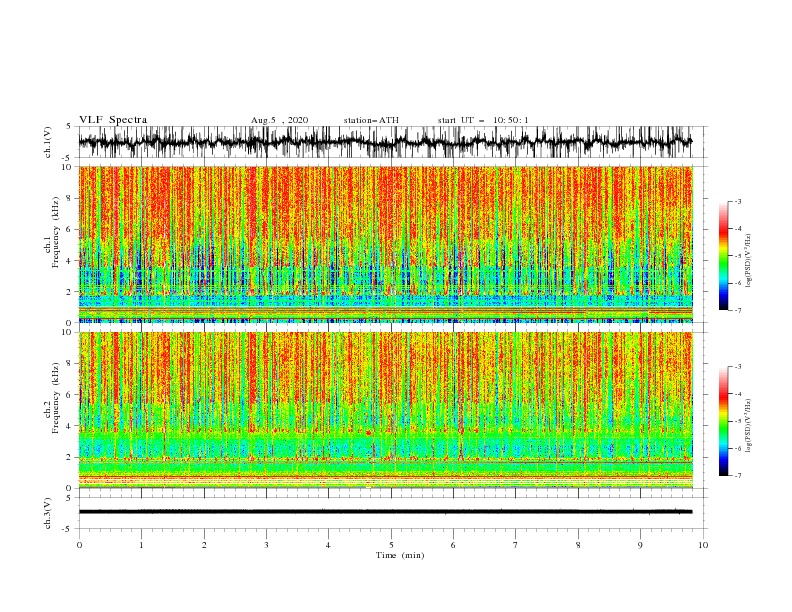Click the ch.3 voltage waveform trace
This screenshot has width=792, height=612.
coord(386,512)
